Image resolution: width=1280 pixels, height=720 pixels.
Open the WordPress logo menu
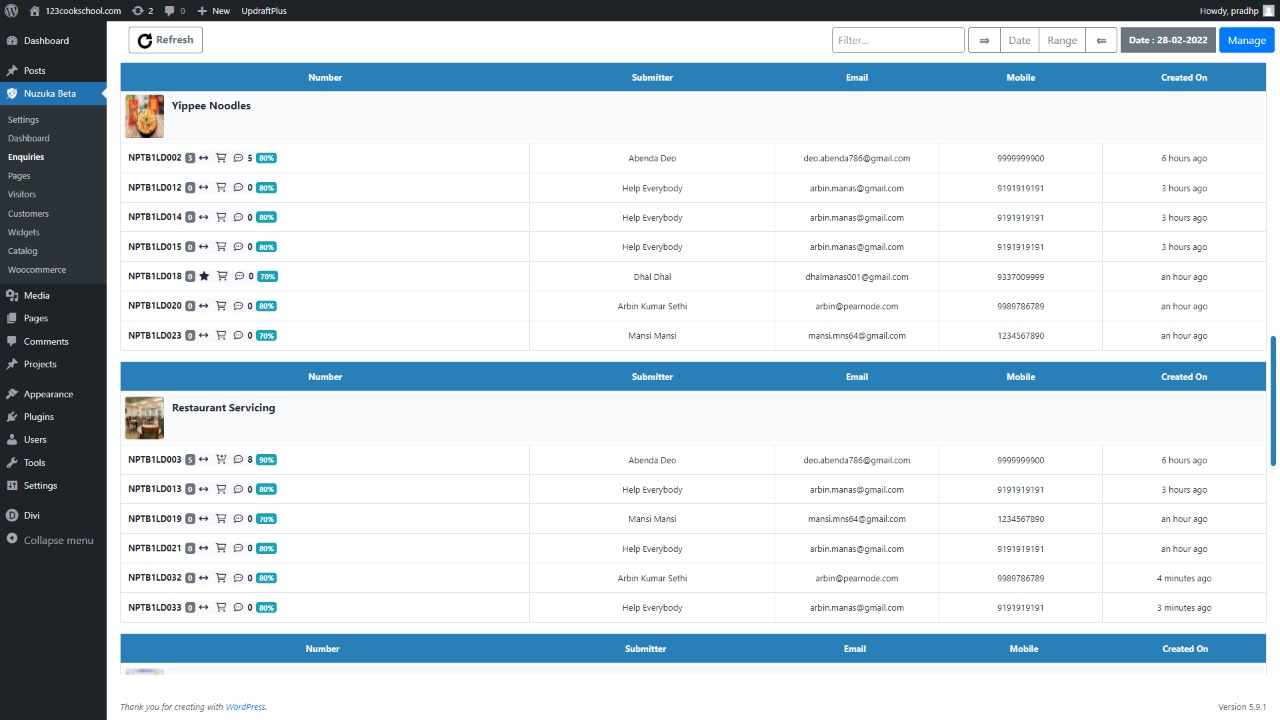(x=11, y=10)
